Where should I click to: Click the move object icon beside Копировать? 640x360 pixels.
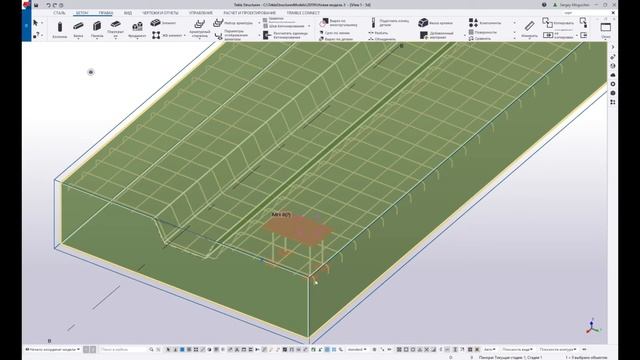click(584, 22)
